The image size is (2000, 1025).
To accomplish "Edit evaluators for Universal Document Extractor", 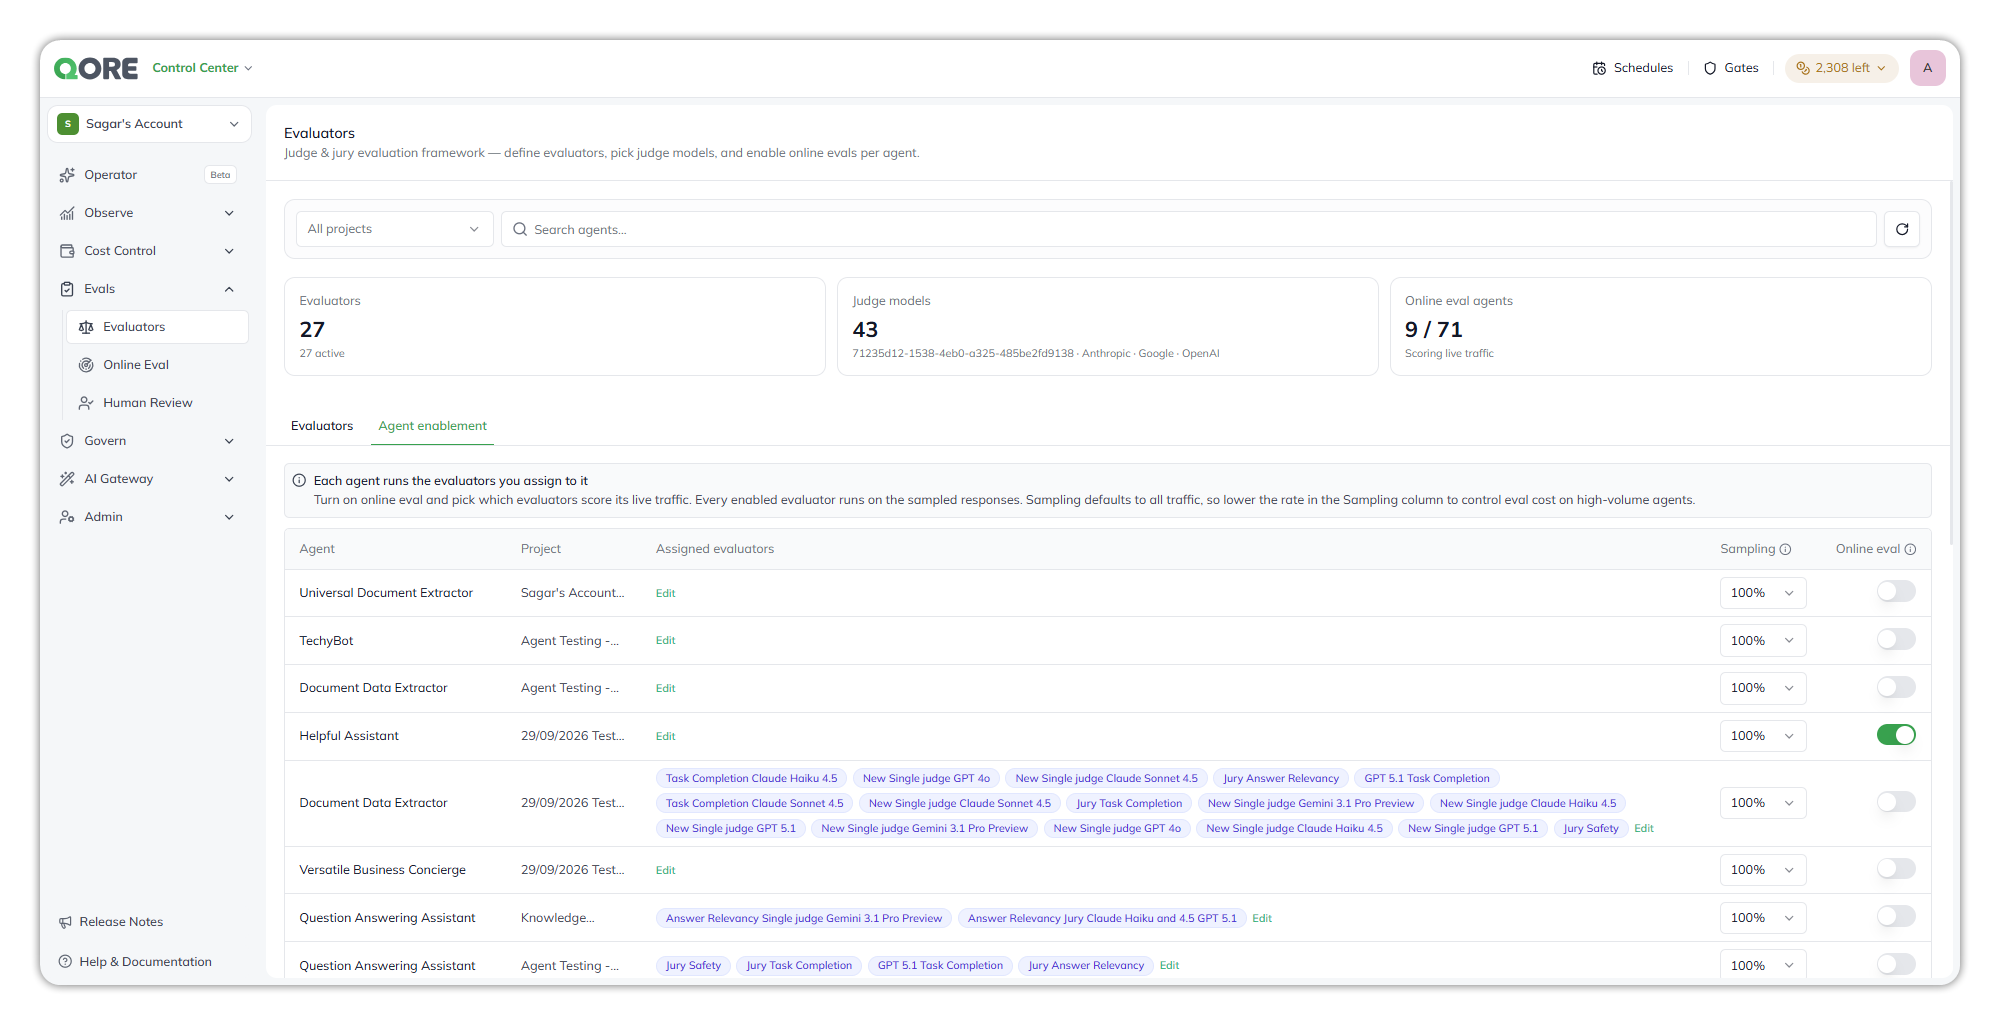I will (x=665, y=593).
